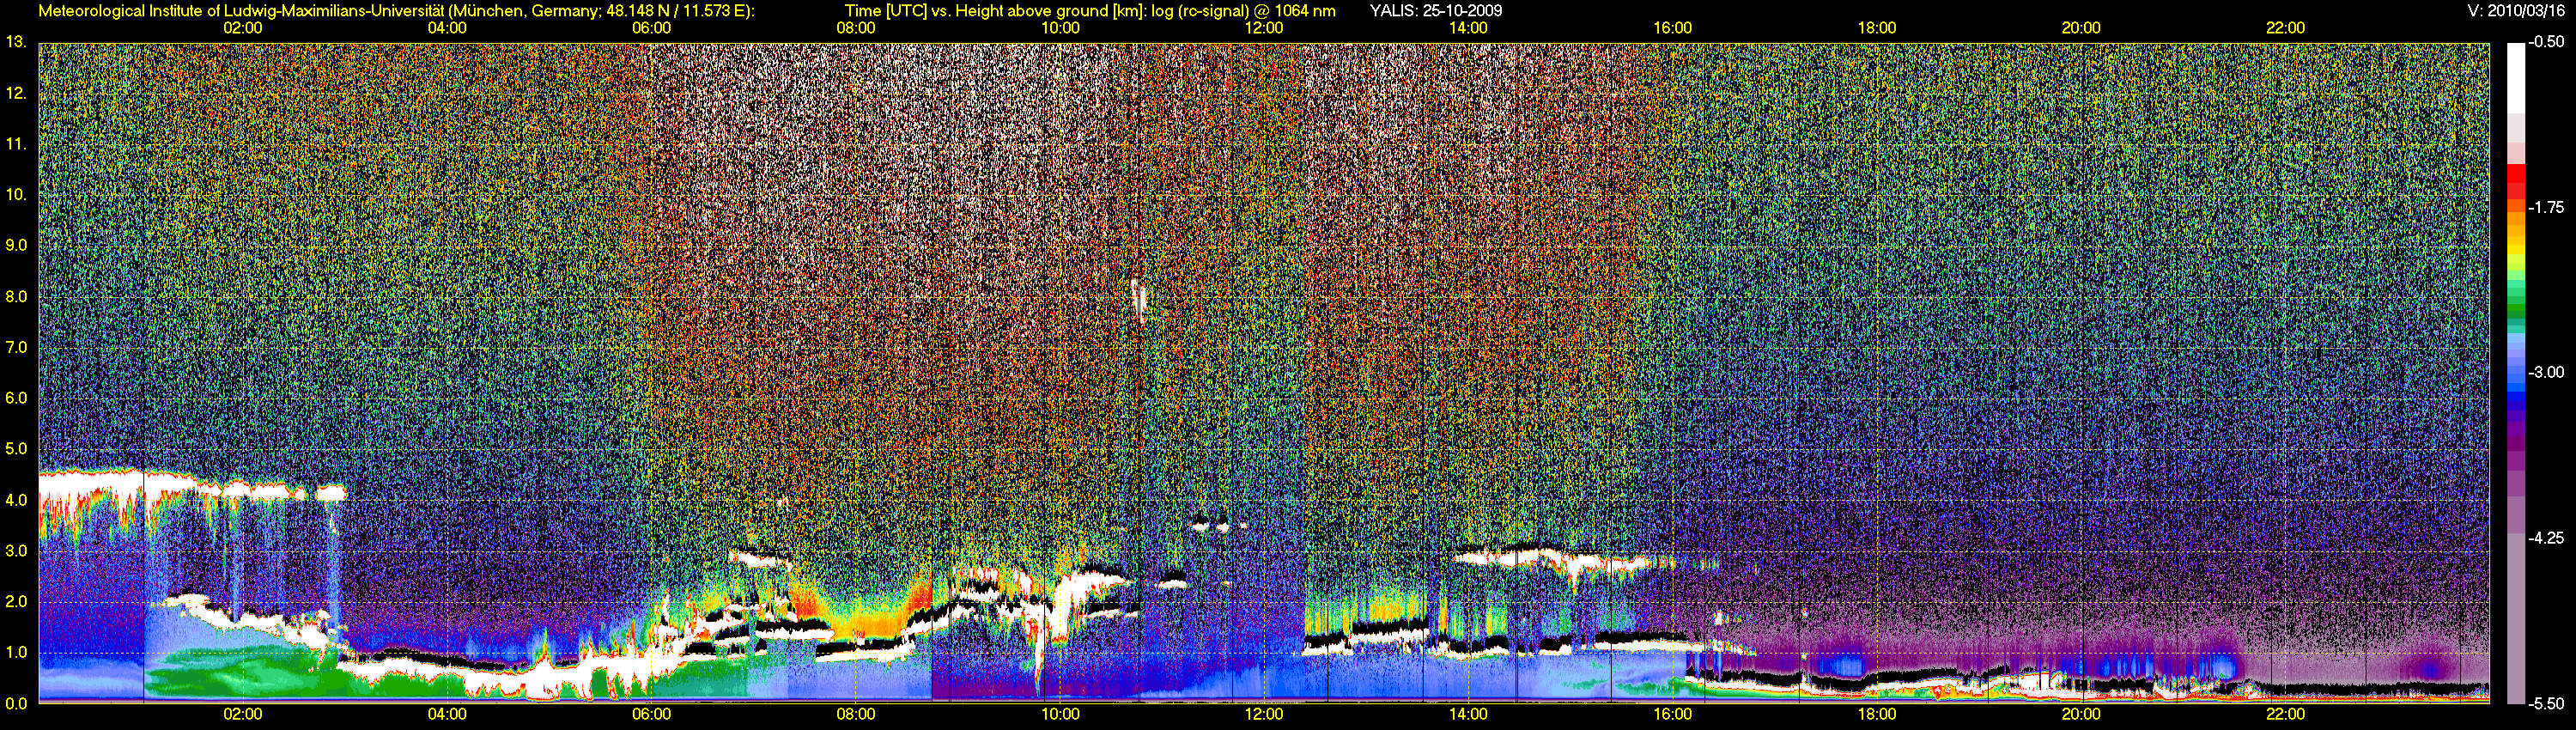The width and height of the screenshot is (2576, 730).
Task: Click the isolated white cloud spike near 8 km
Action: [1138, 300]
